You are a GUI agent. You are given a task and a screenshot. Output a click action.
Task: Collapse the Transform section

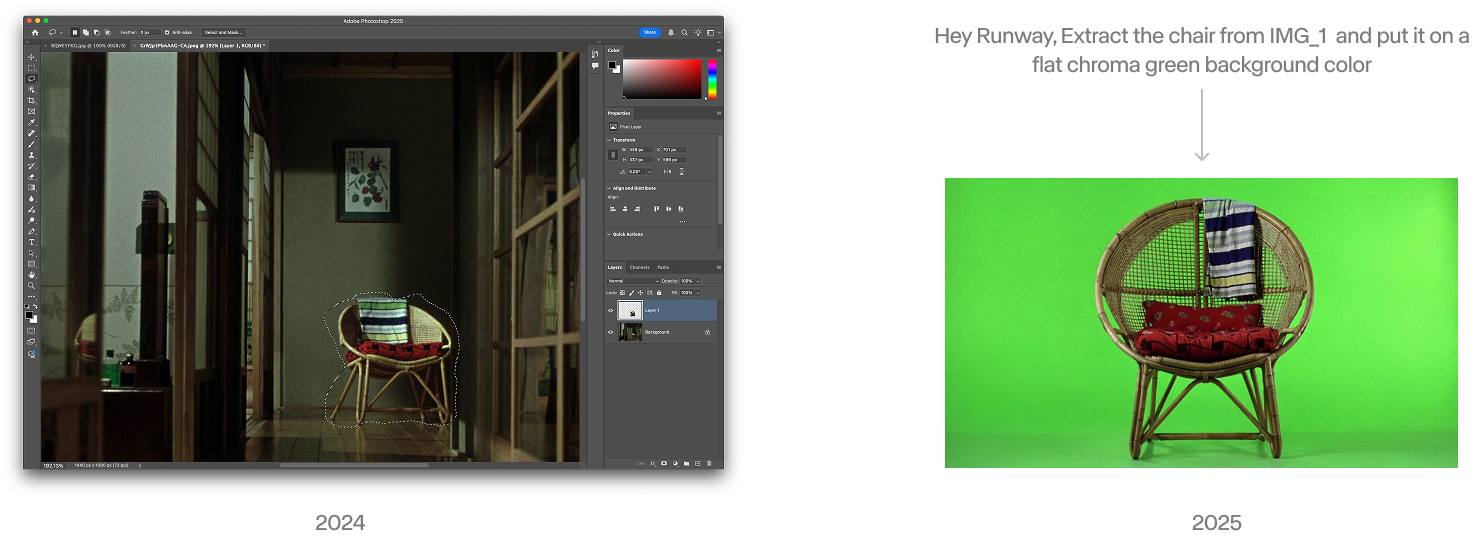click(609, 140)
